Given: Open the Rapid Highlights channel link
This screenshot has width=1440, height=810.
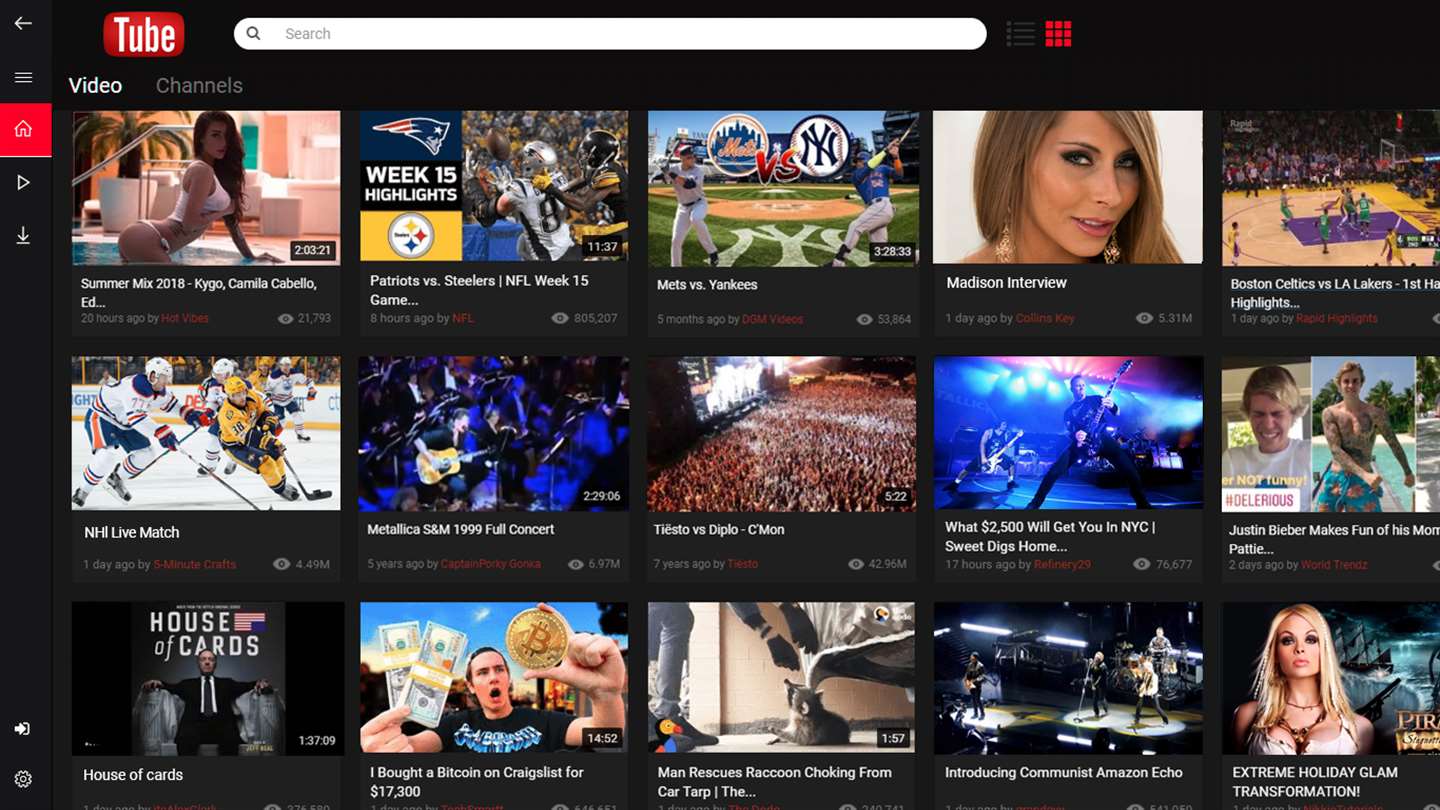Looking at the screenshot, I should click(1337, 318).
